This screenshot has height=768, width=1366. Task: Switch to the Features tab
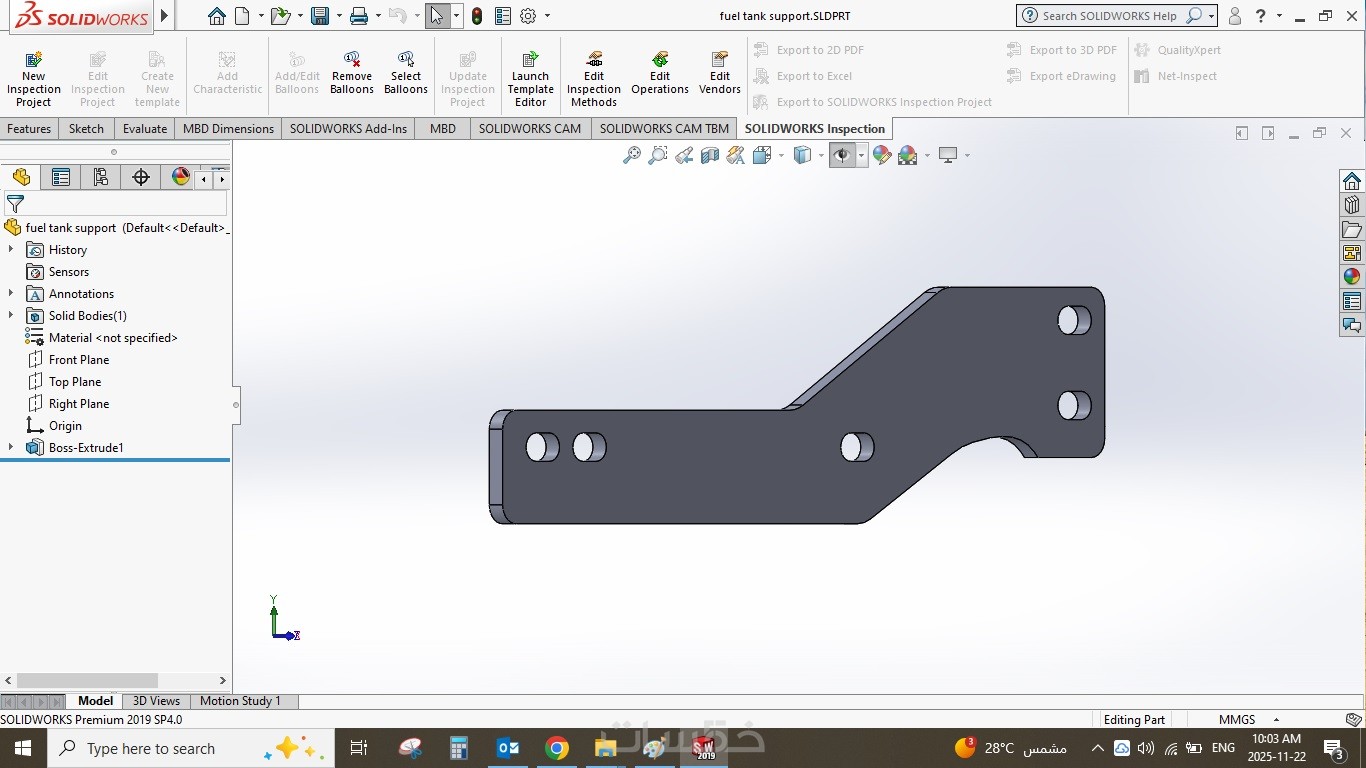(29, 129)
